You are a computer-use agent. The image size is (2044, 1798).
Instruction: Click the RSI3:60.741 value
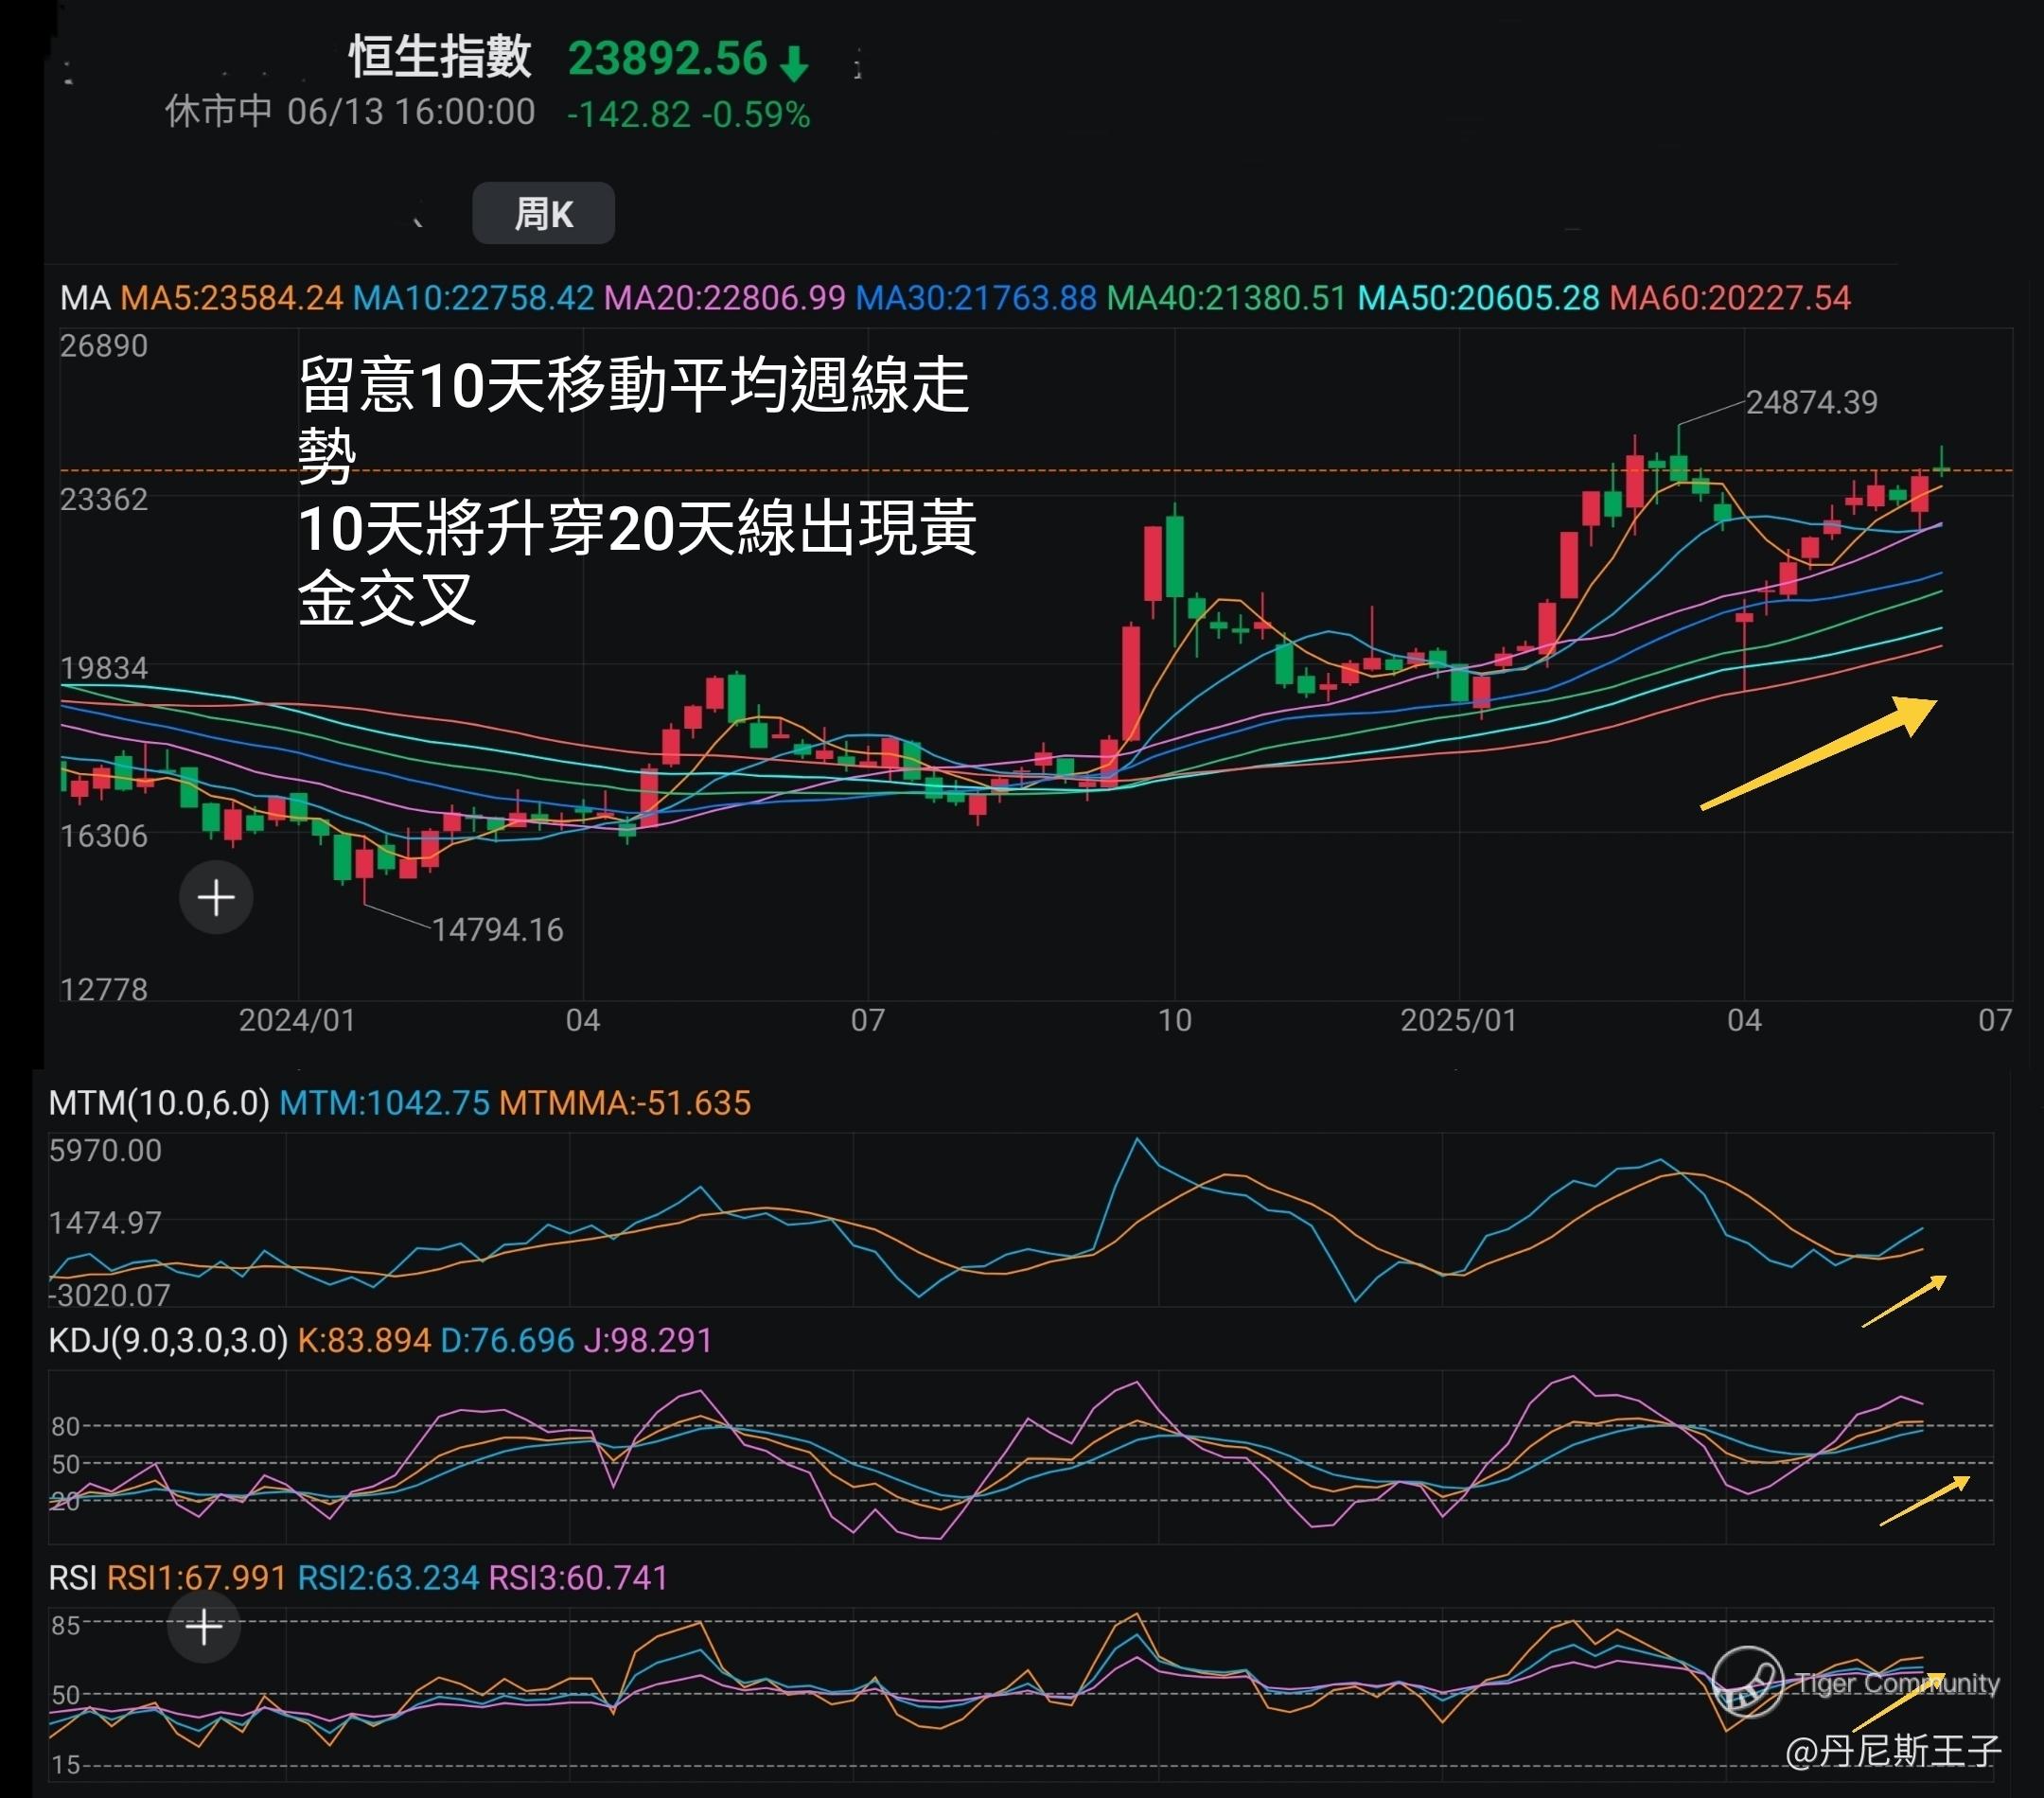(578, 1578)
